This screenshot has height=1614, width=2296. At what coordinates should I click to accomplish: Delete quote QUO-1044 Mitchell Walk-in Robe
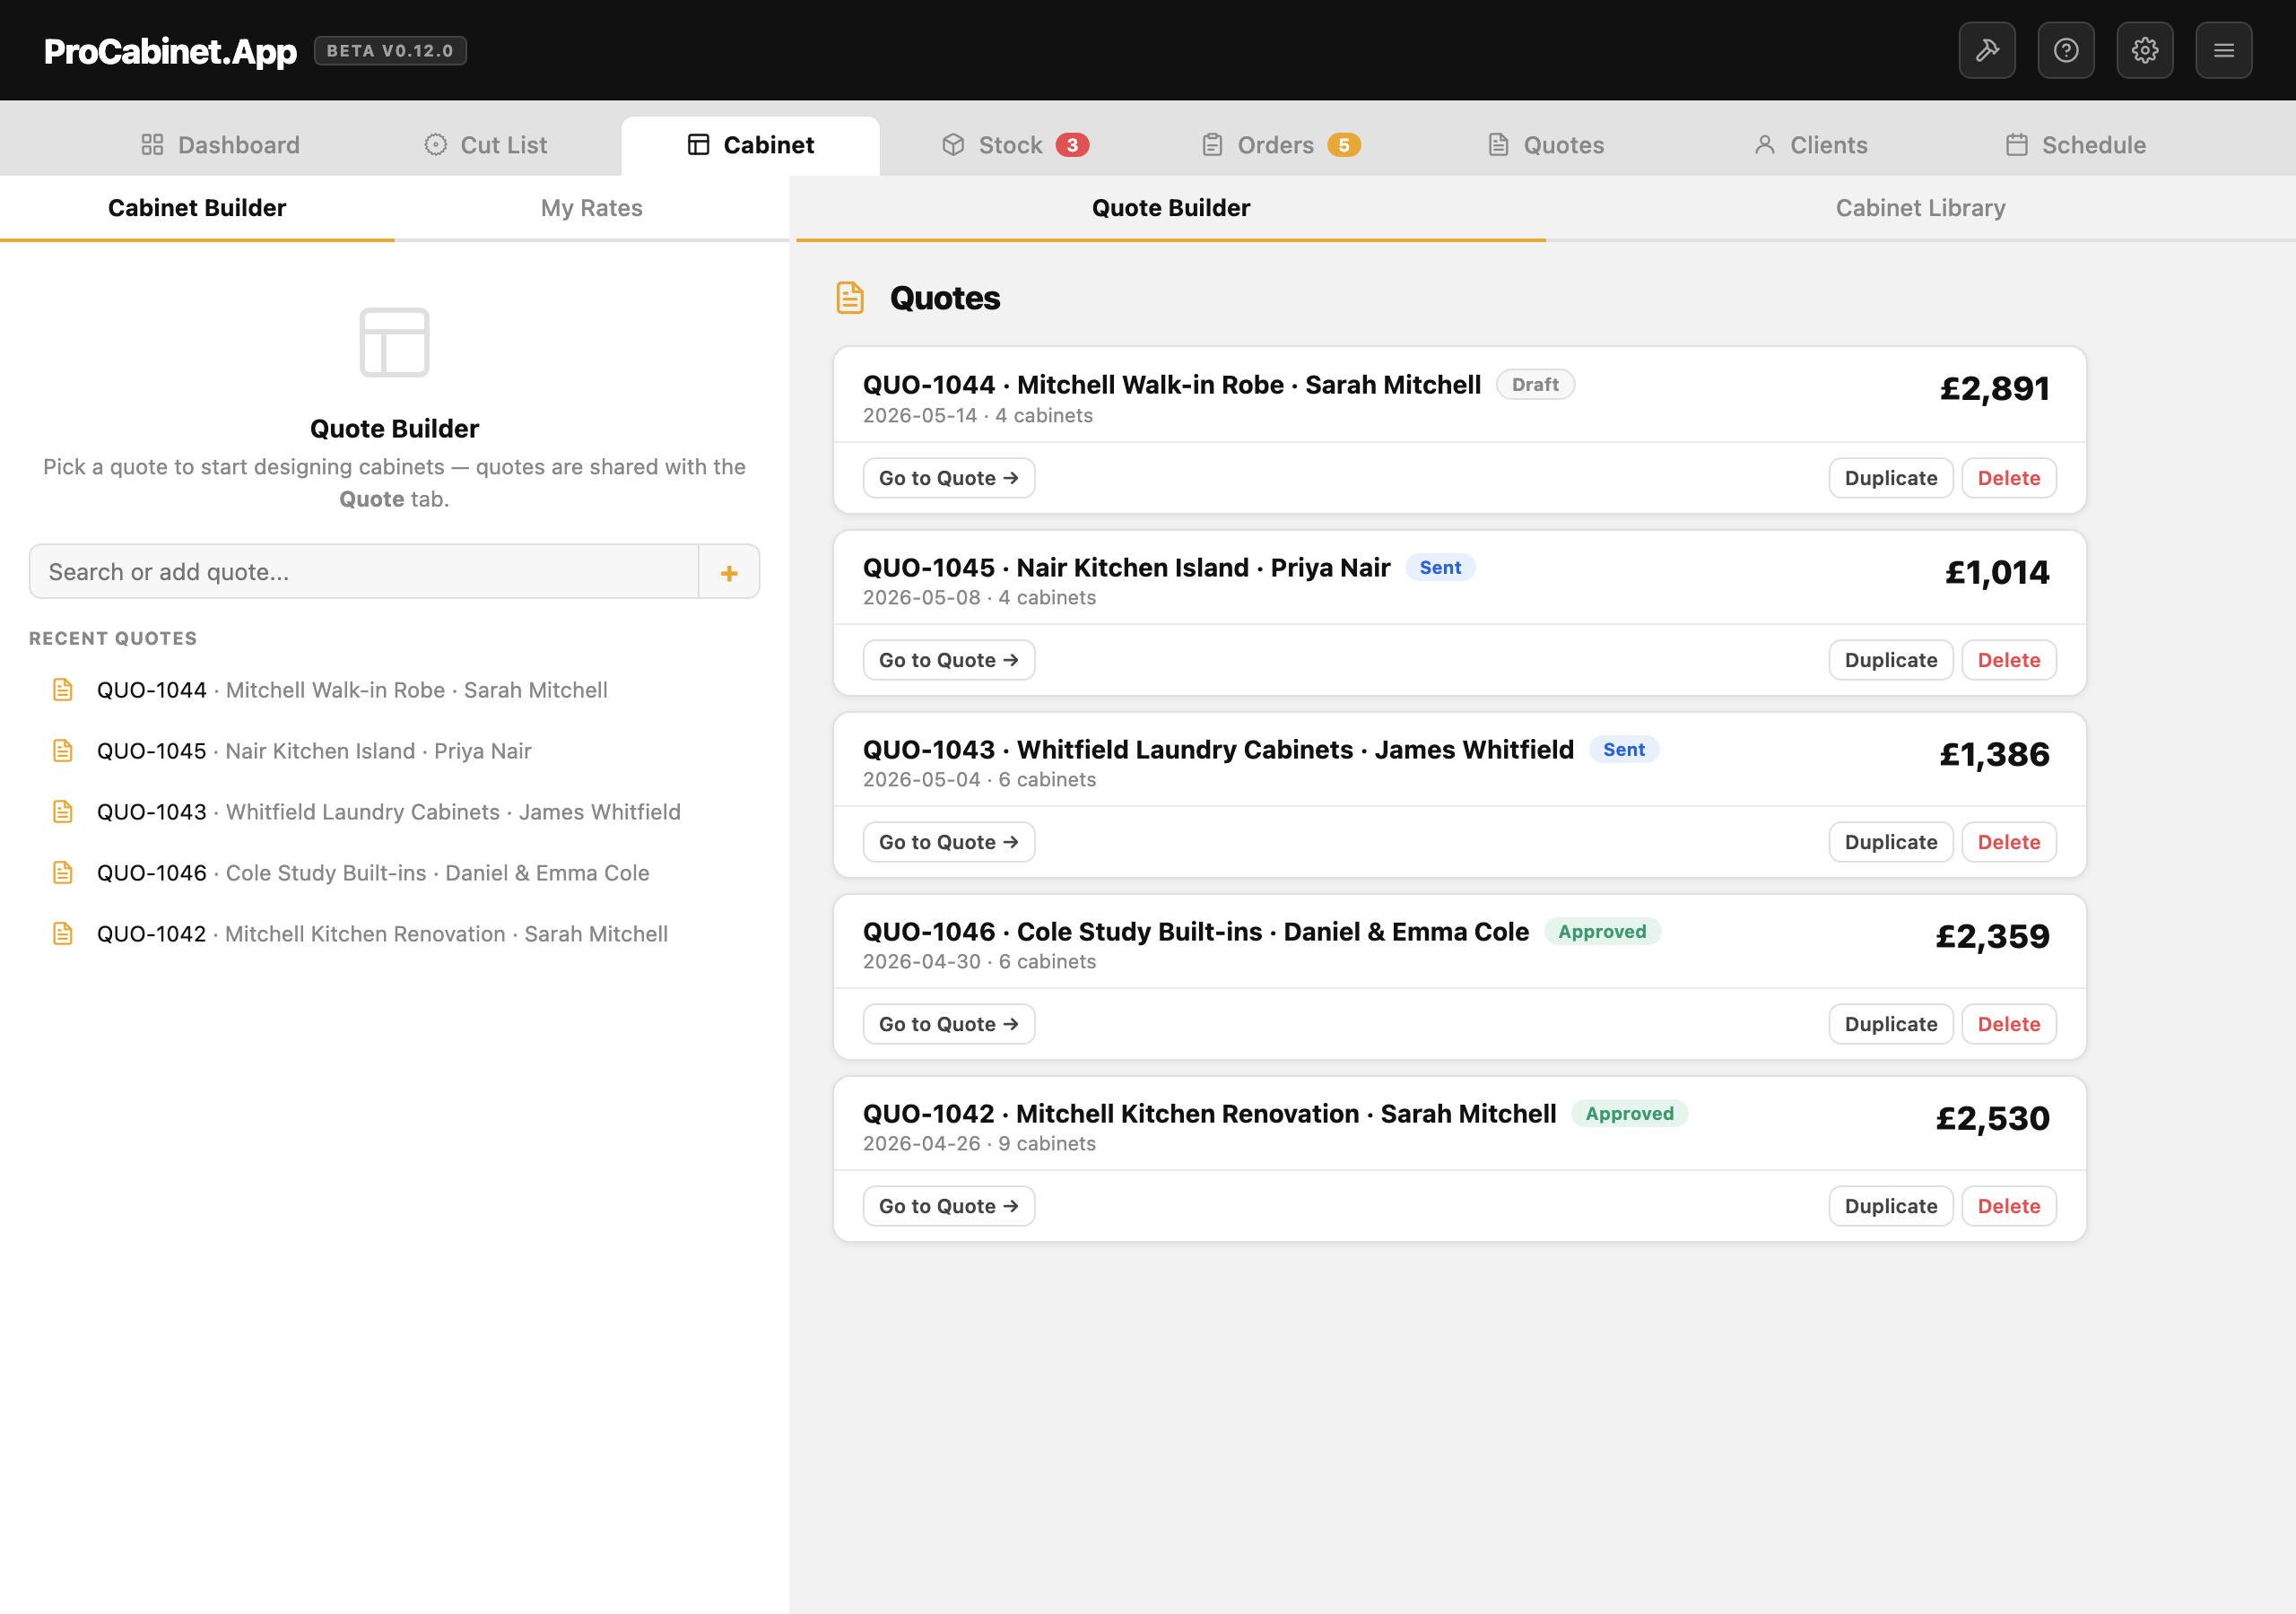(2009, 478)
